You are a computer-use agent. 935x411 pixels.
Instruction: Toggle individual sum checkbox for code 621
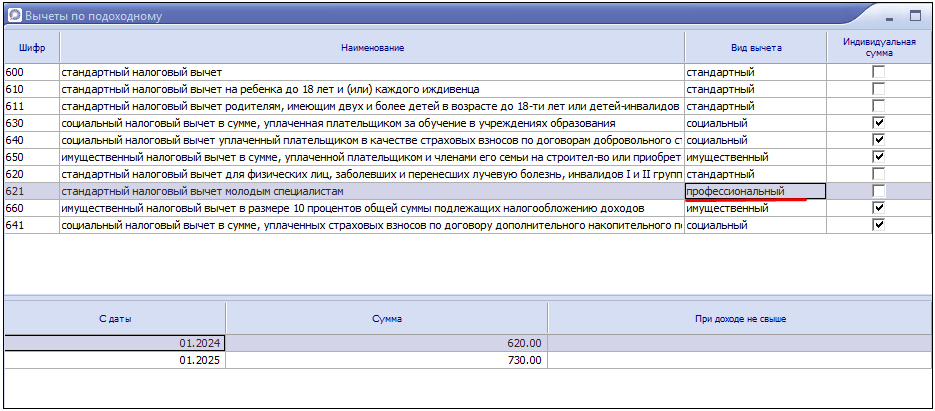pos(878,191)
